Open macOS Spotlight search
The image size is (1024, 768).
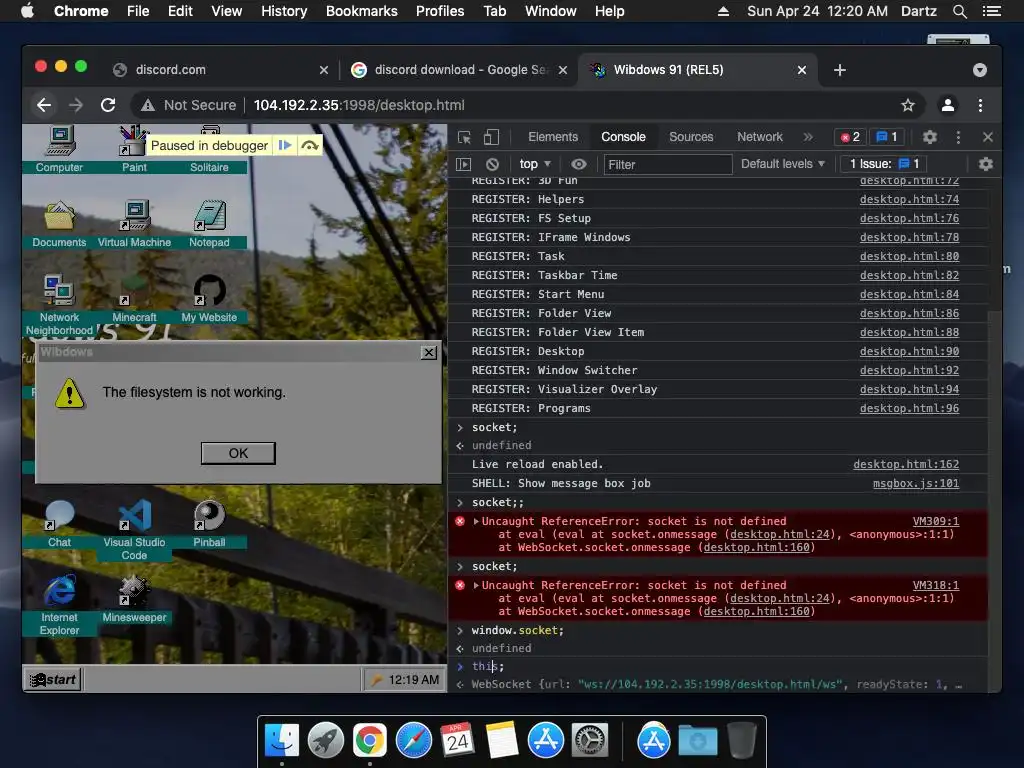pyautogui.click(x=959, y=11)
